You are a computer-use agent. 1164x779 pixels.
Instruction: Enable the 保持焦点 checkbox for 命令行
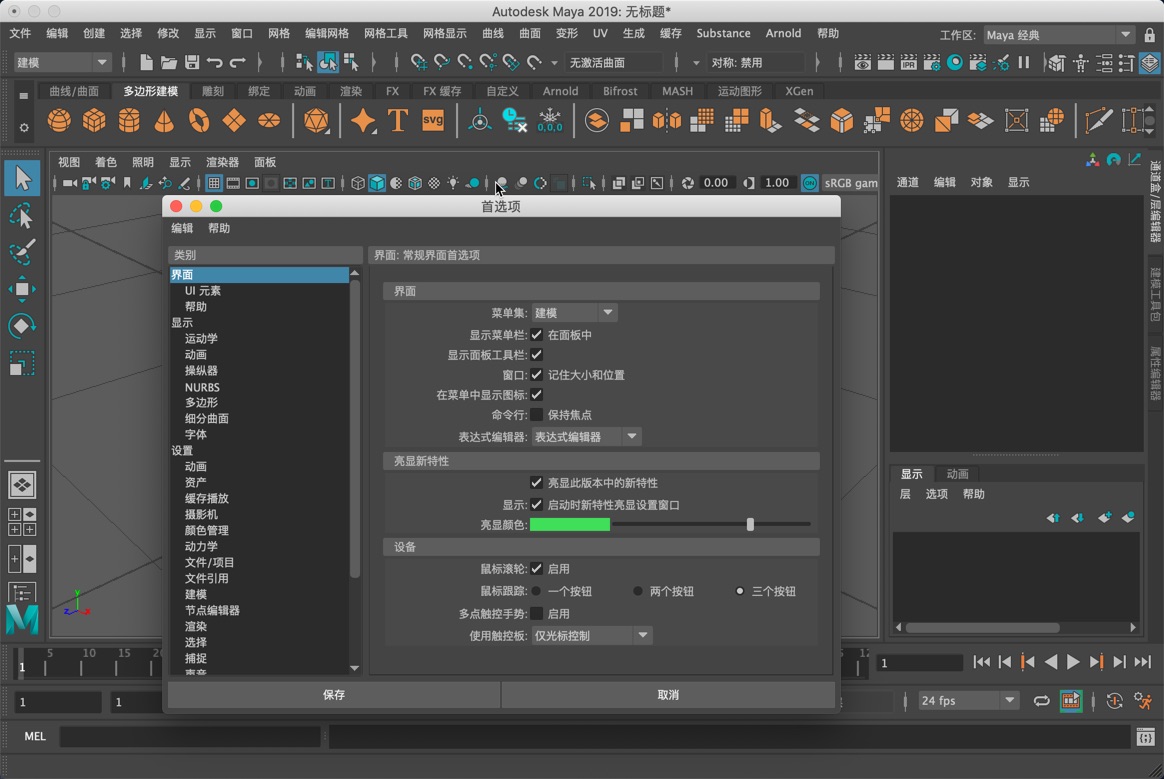[537, 415]
